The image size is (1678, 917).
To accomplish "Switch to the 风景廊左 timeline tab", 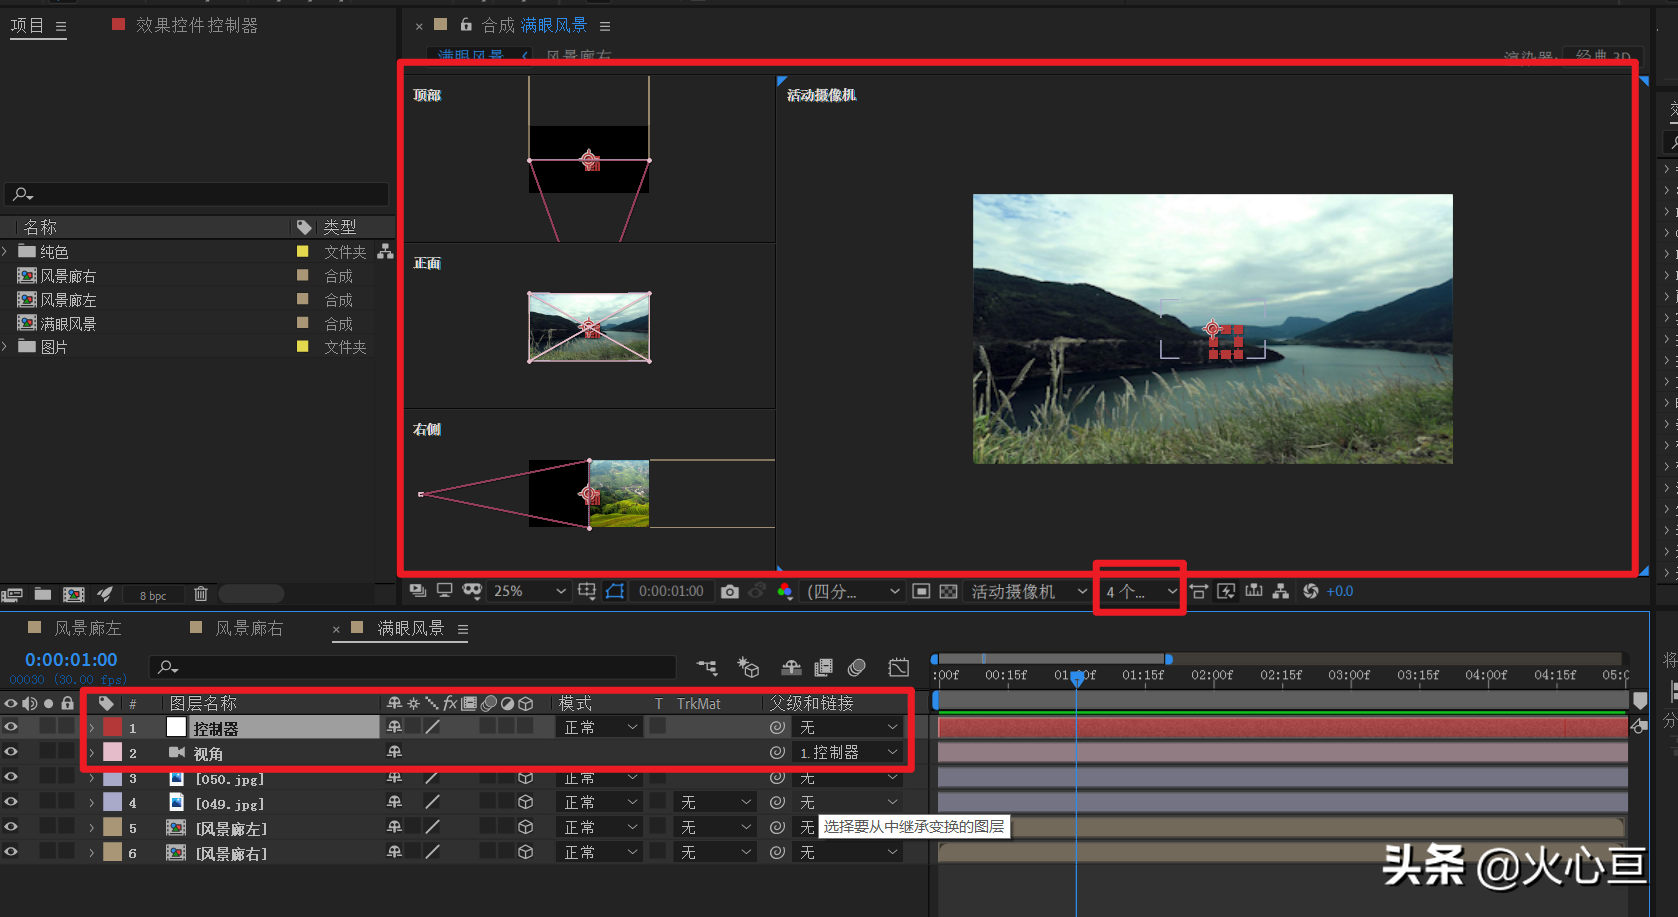I will pyautogui.click(x=87, y=628).
